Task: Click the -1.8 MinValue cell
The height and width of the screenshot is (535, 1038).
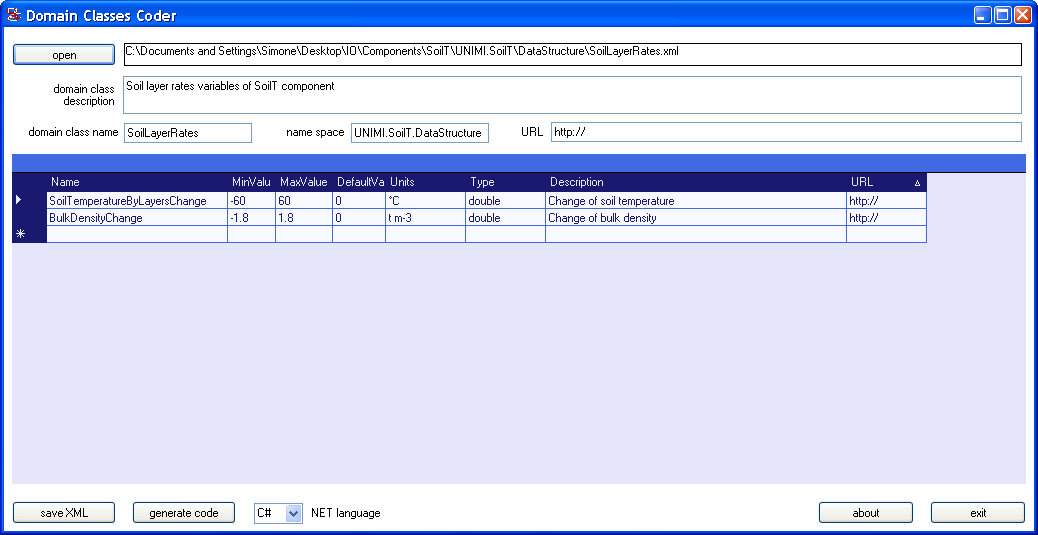Action: click(252, 217)
